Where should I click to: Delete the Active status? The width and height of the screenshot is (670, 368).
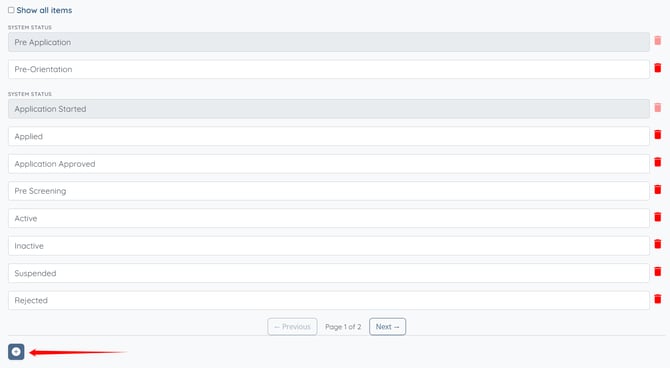click(658, 217)
